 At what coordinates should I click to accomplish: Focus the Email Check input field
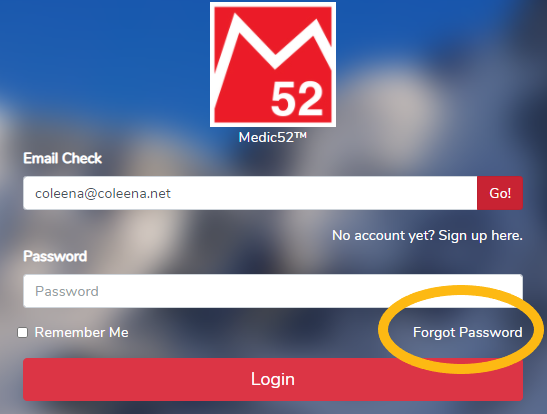tap(250, 193)
